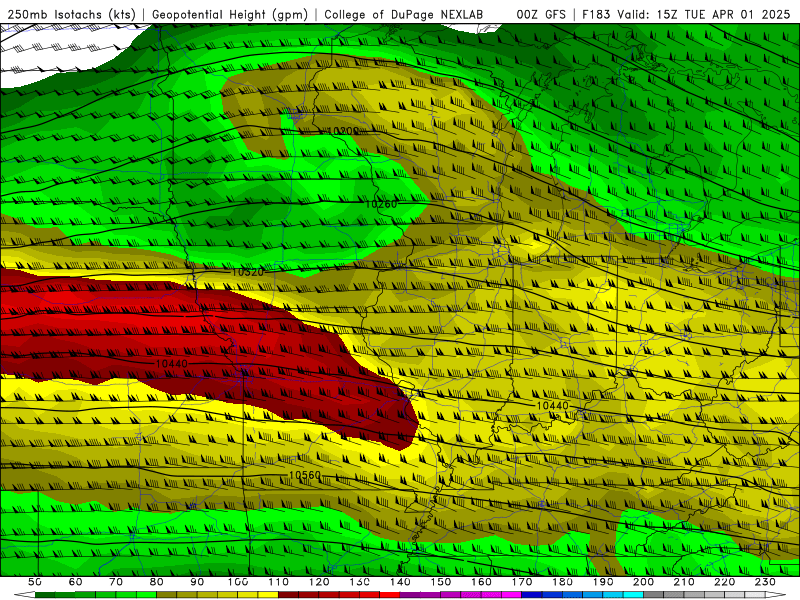This screenshot has height=600, width=800.
Task: Click the 'College of DuPage NEXLAB' text
Action: click(x=404, y=15)
